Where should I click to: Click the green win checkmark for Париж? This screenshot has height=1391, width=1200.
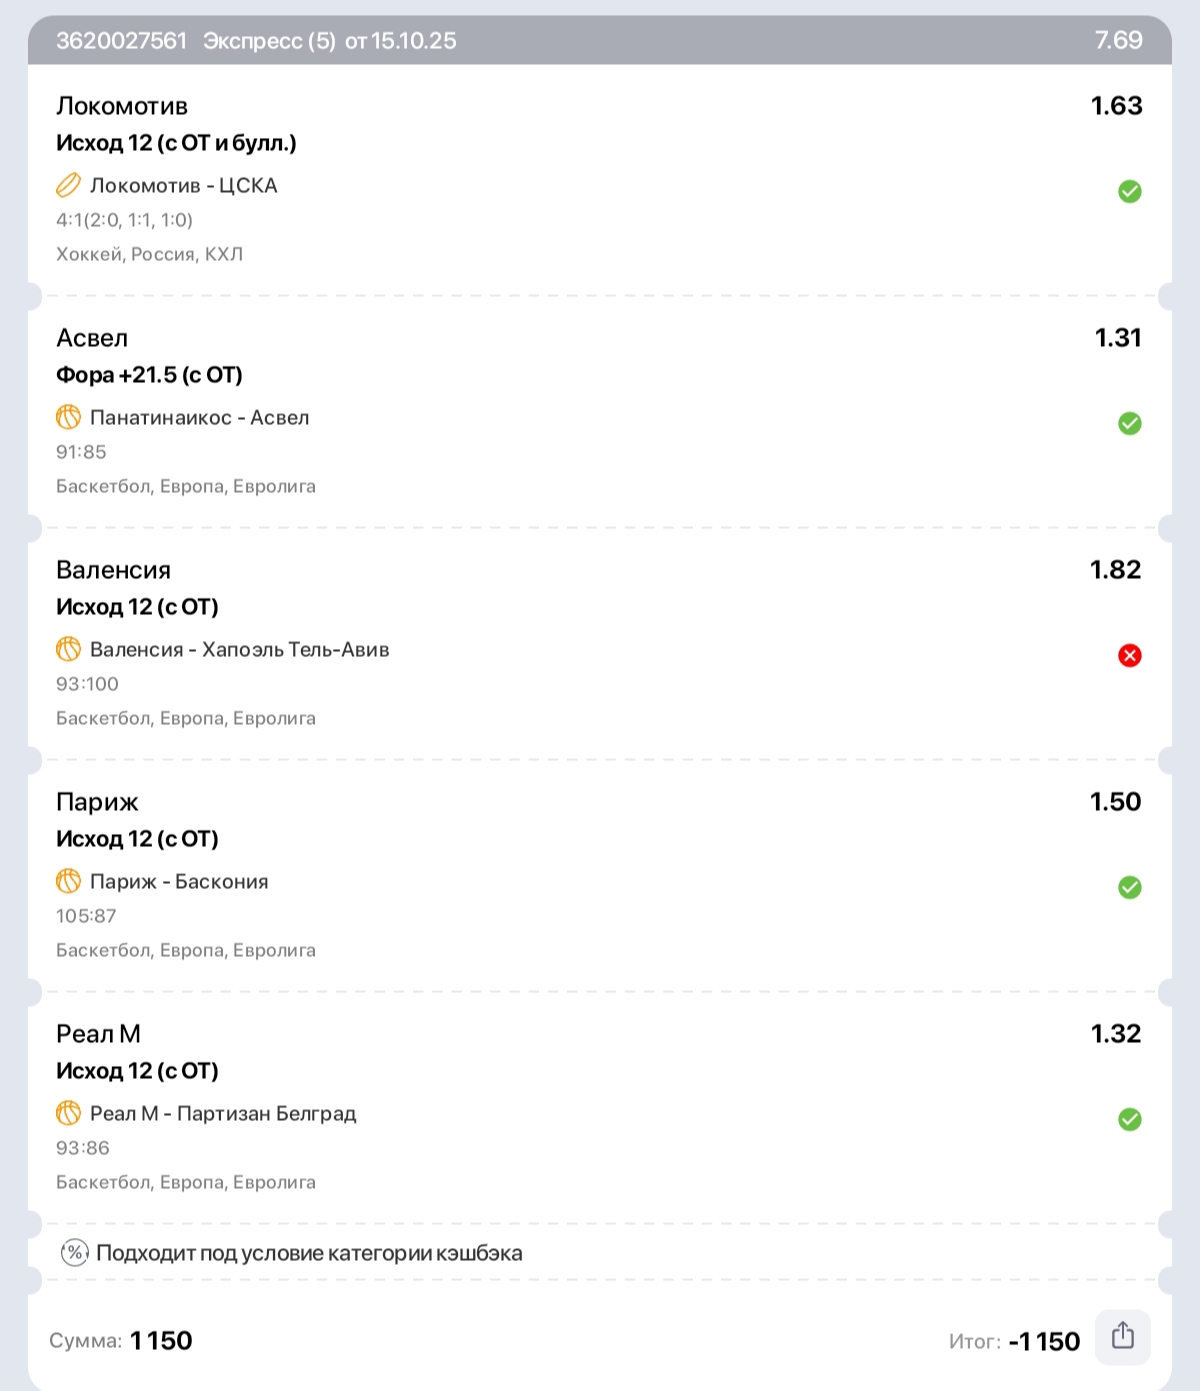pos(1130,887)
